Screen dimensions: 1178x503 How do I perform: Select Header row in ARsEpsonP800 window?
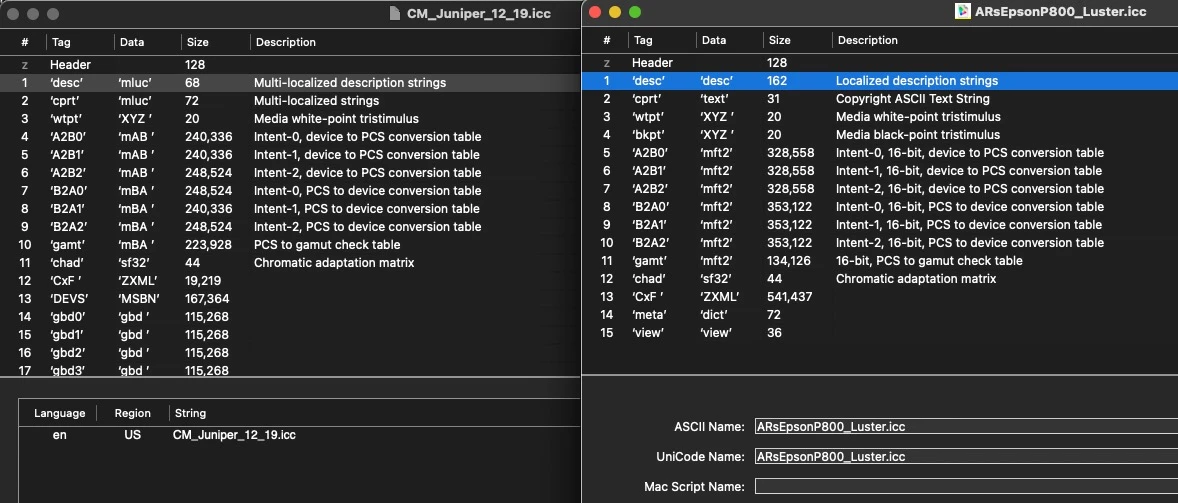(880, 62)
